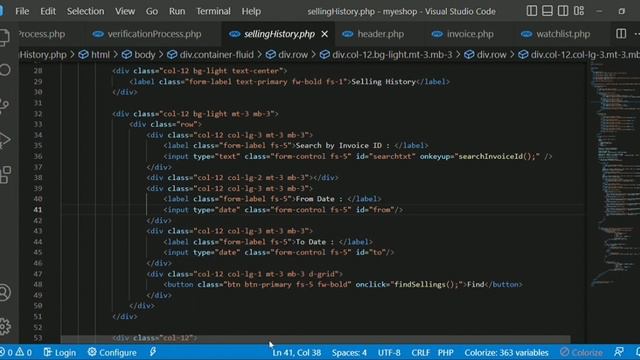Open Customize Layout icon

coord(579,11)
